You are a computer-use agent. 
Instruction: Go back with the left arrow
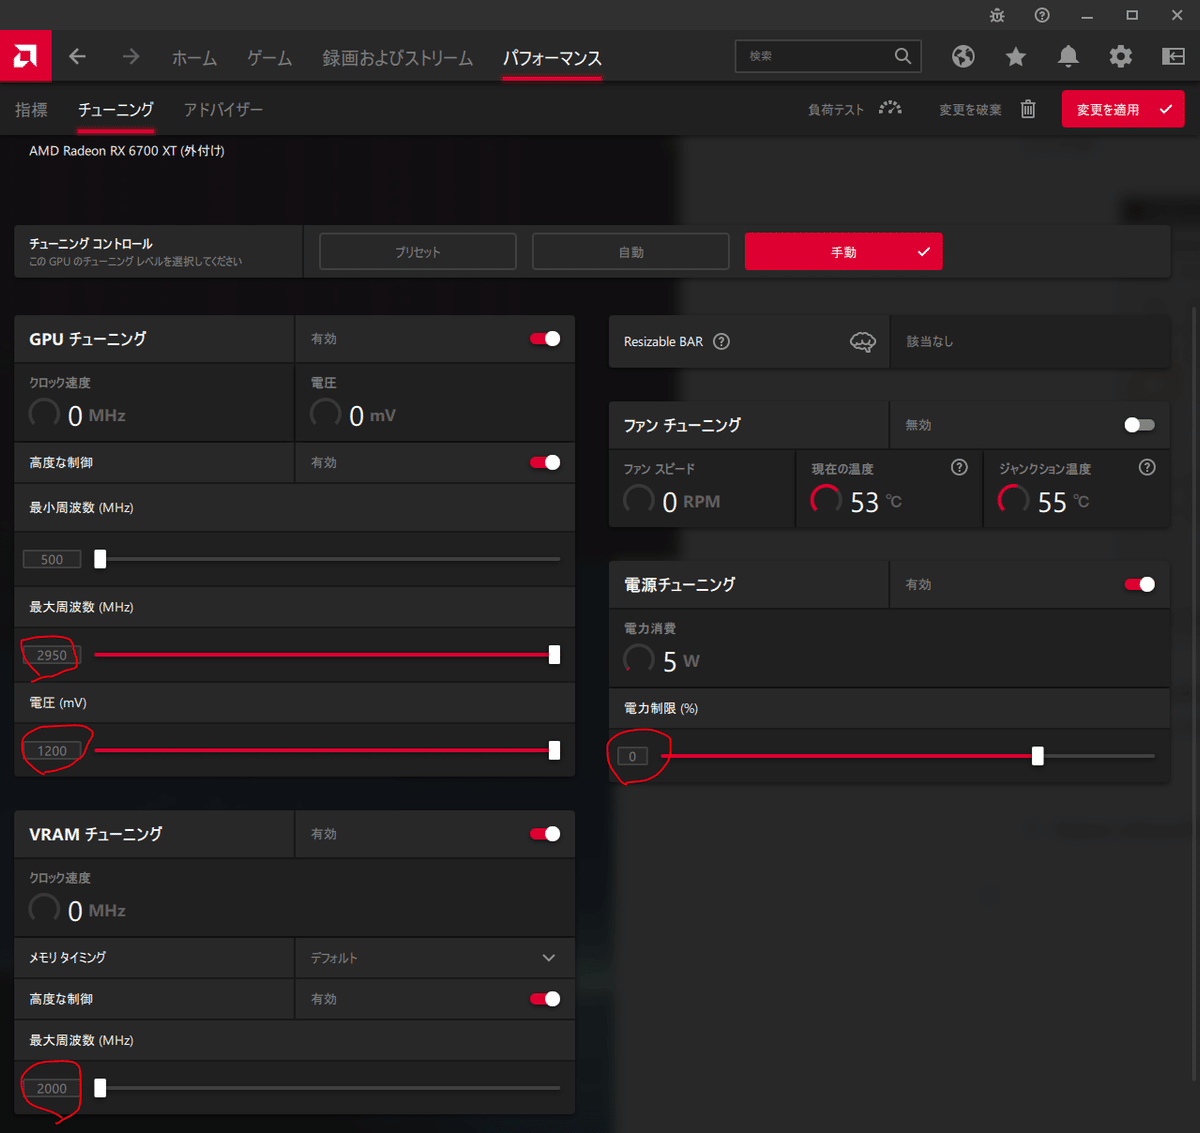point(77,57)
